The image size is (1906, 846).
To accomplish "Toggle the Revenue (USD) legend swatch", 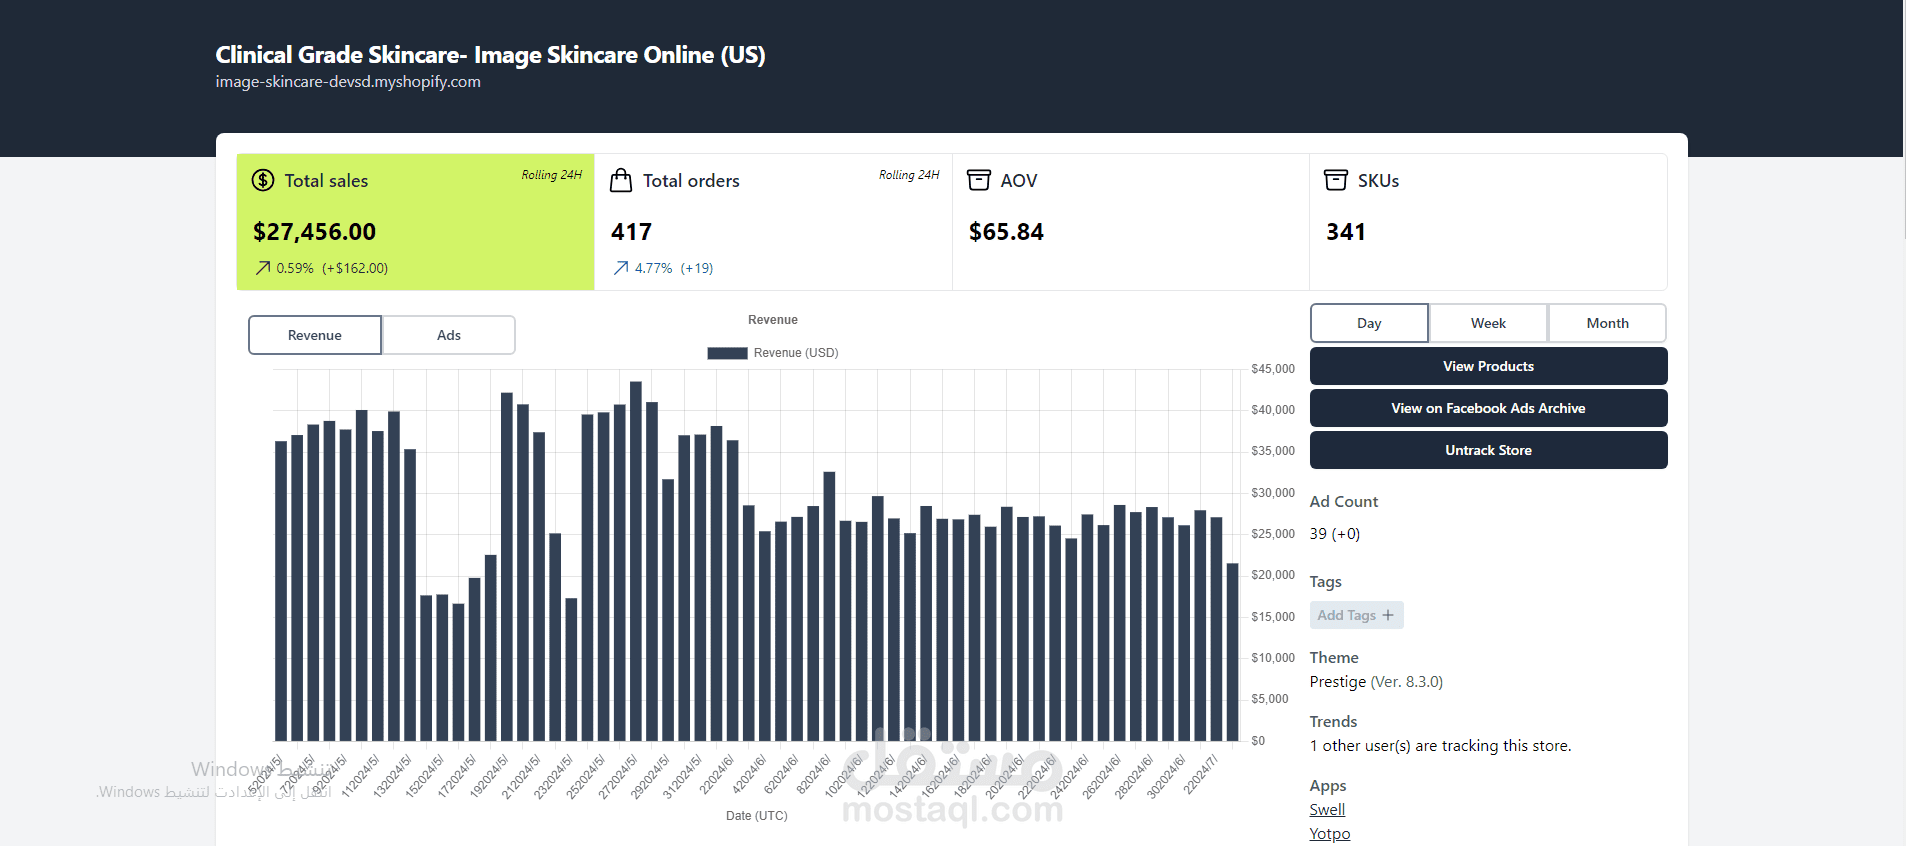I will 727,353.
